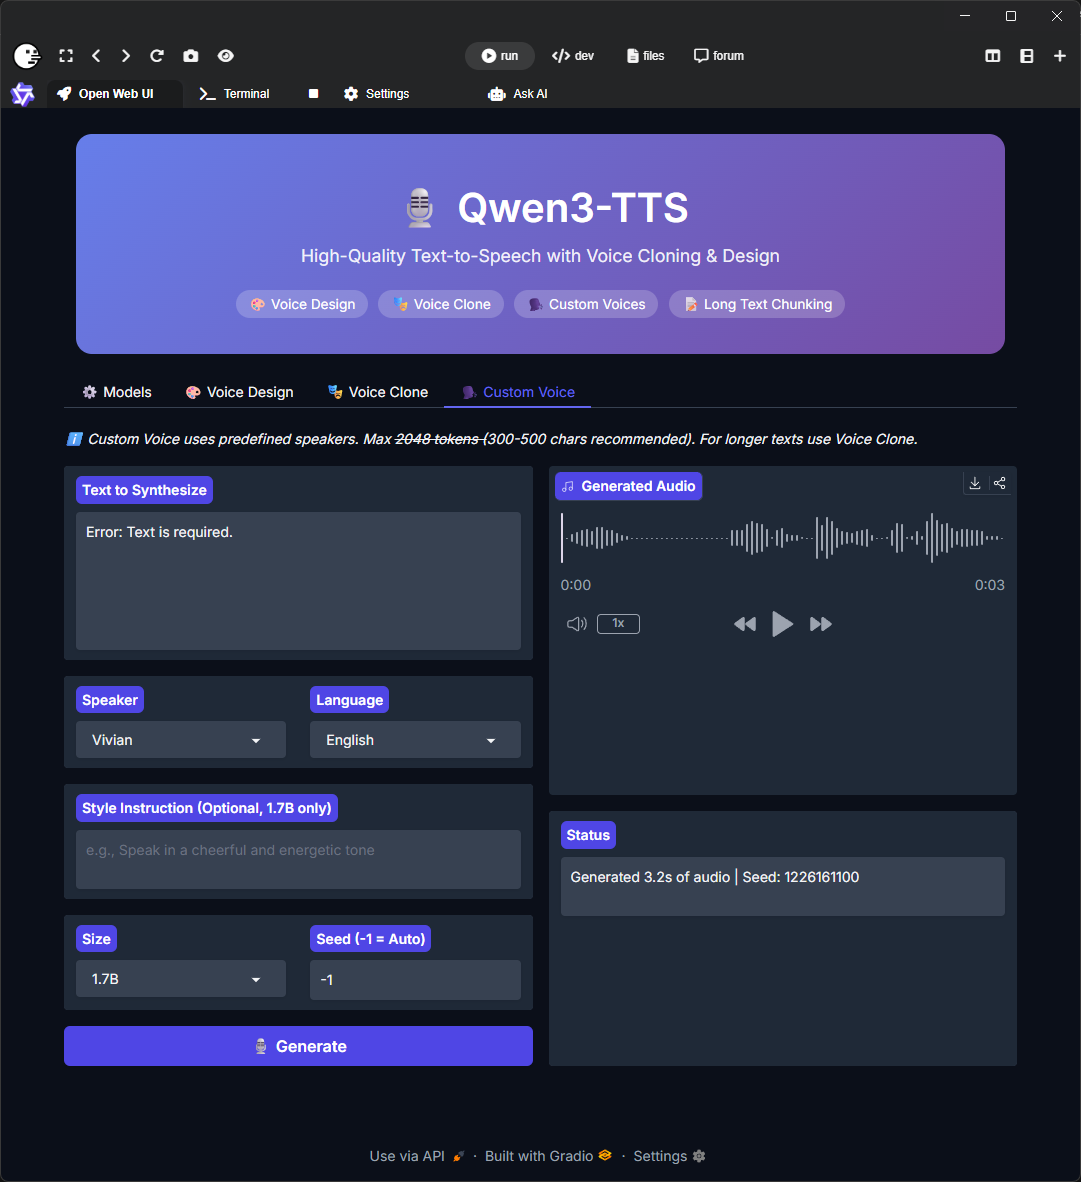The width and height of the screenshot is (1081, 1182).
Task: Go forward with the right arrow
Action: (126, 56)
